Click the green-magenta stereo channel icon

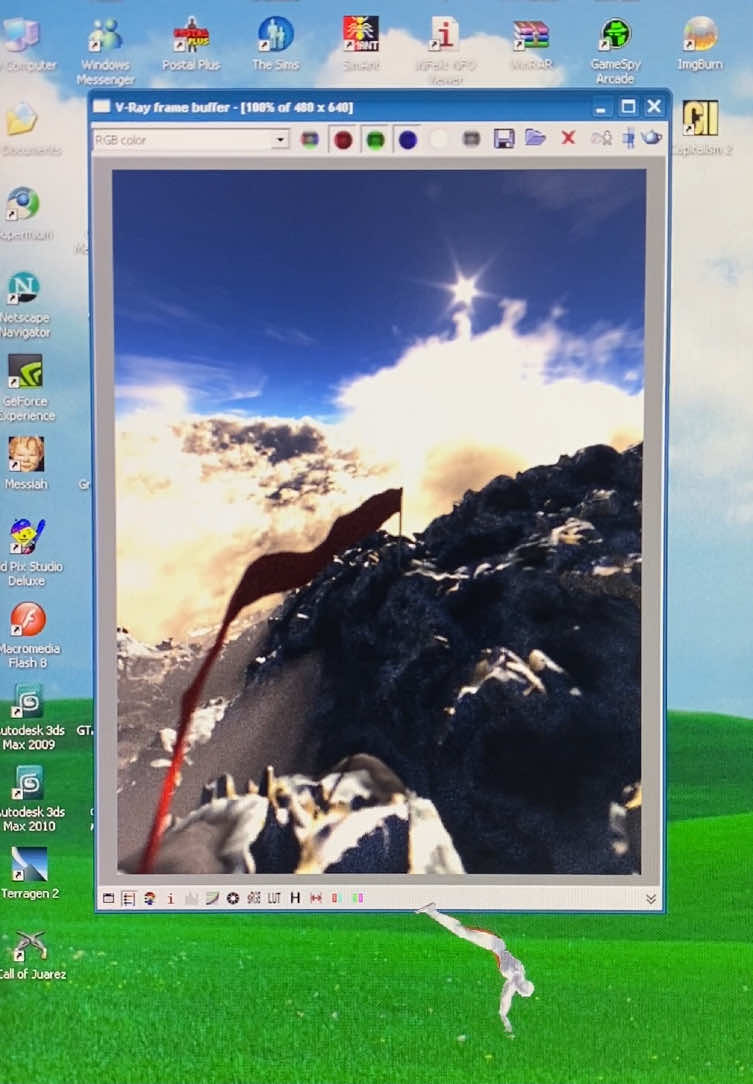357,898
